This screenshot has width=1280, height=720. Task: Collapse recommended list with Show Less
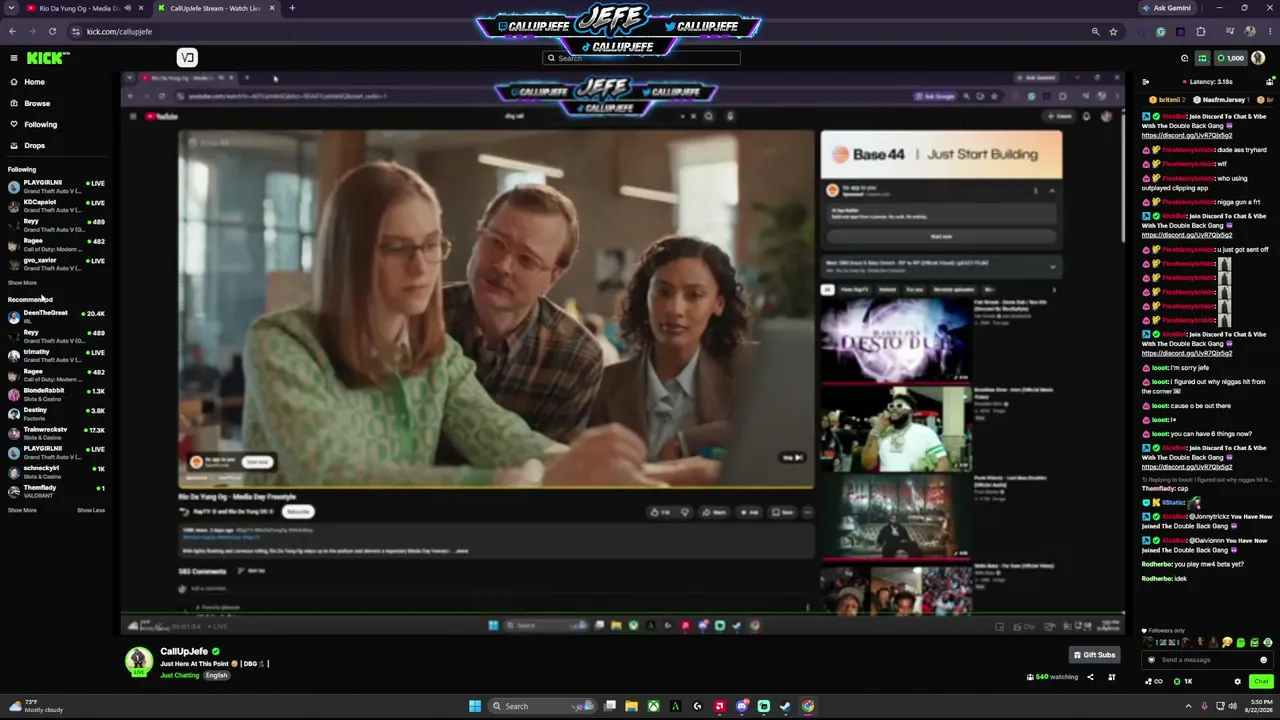point(91,510)
